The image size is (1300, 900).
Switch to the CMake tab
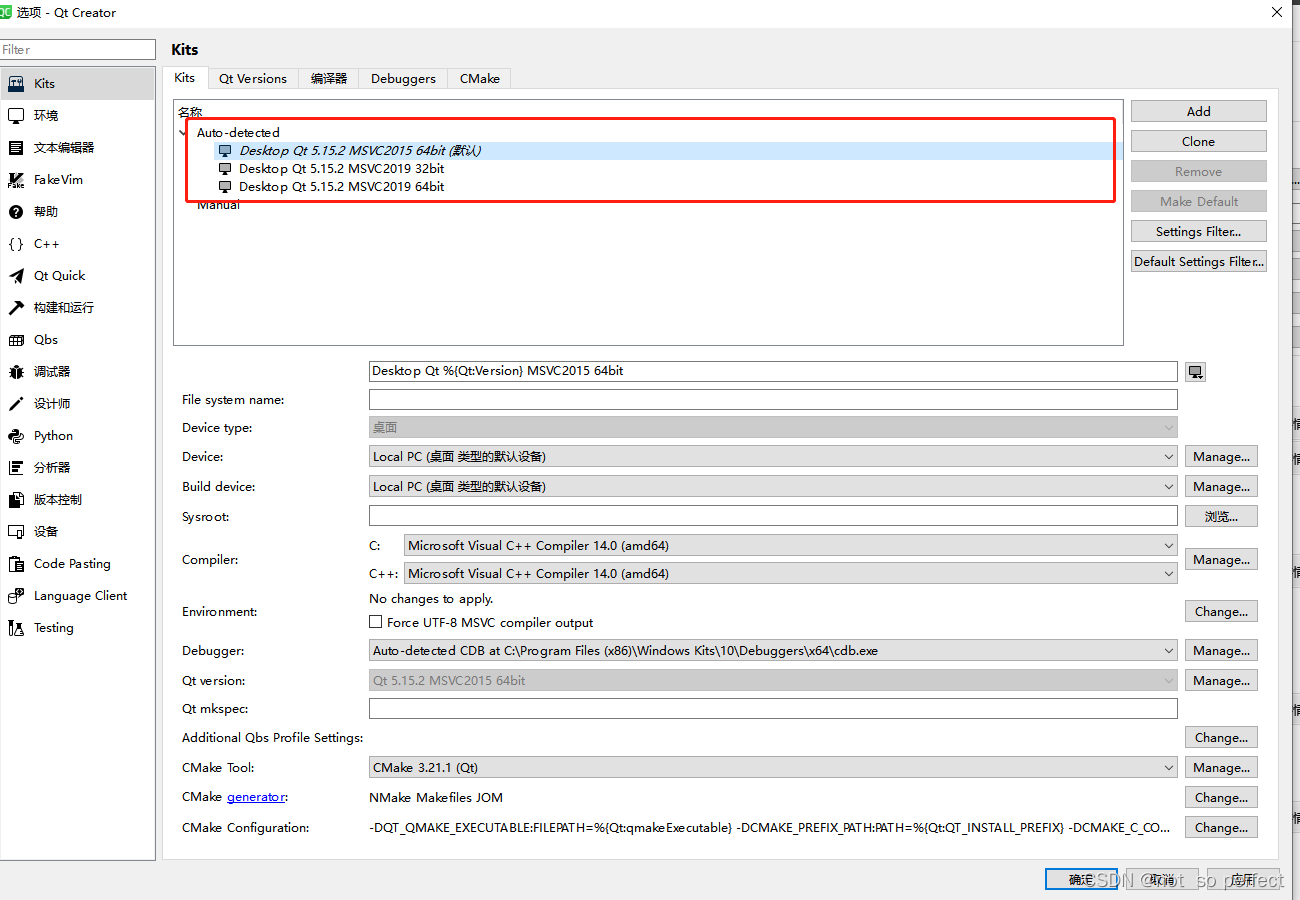480,78
